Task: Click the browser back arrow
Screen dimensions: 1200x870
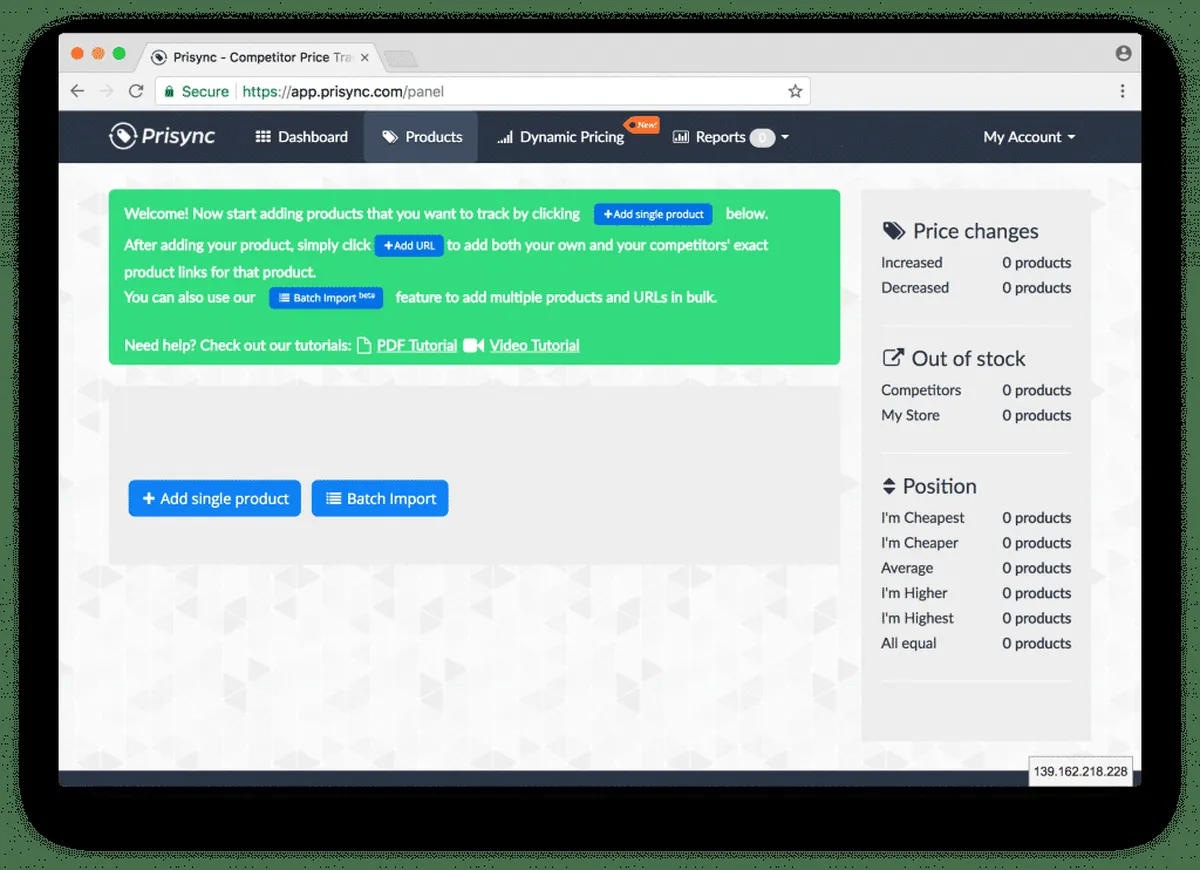Action: click(78, 91)
